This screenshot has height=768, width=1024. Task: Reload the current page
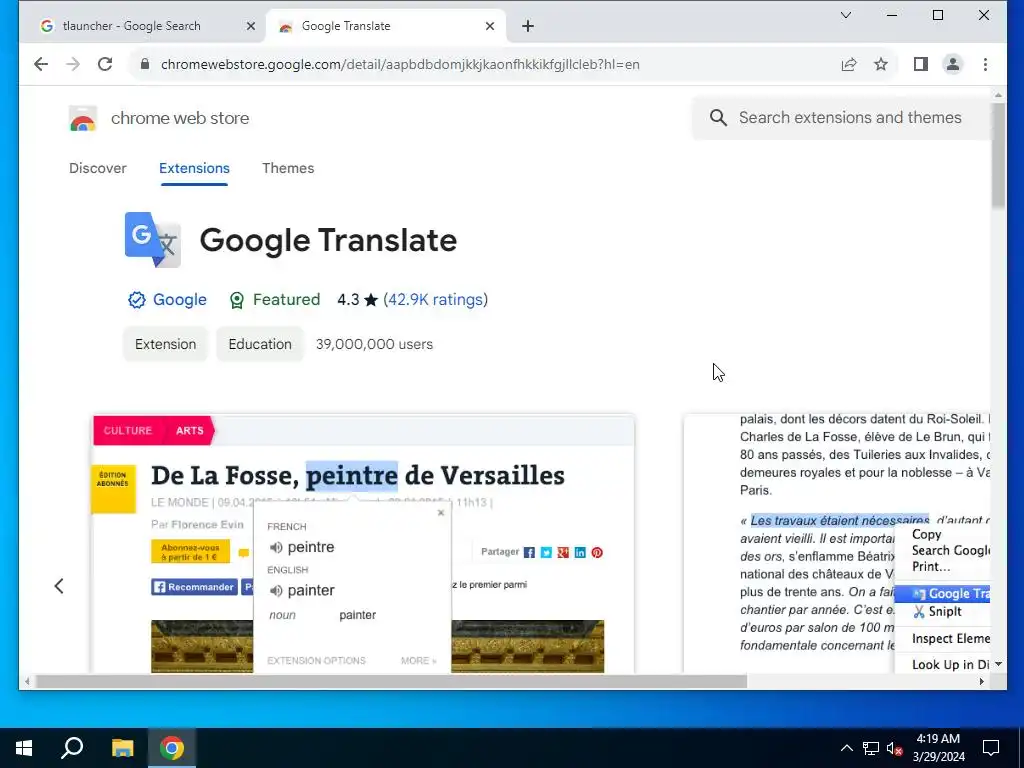coord(105,64)
